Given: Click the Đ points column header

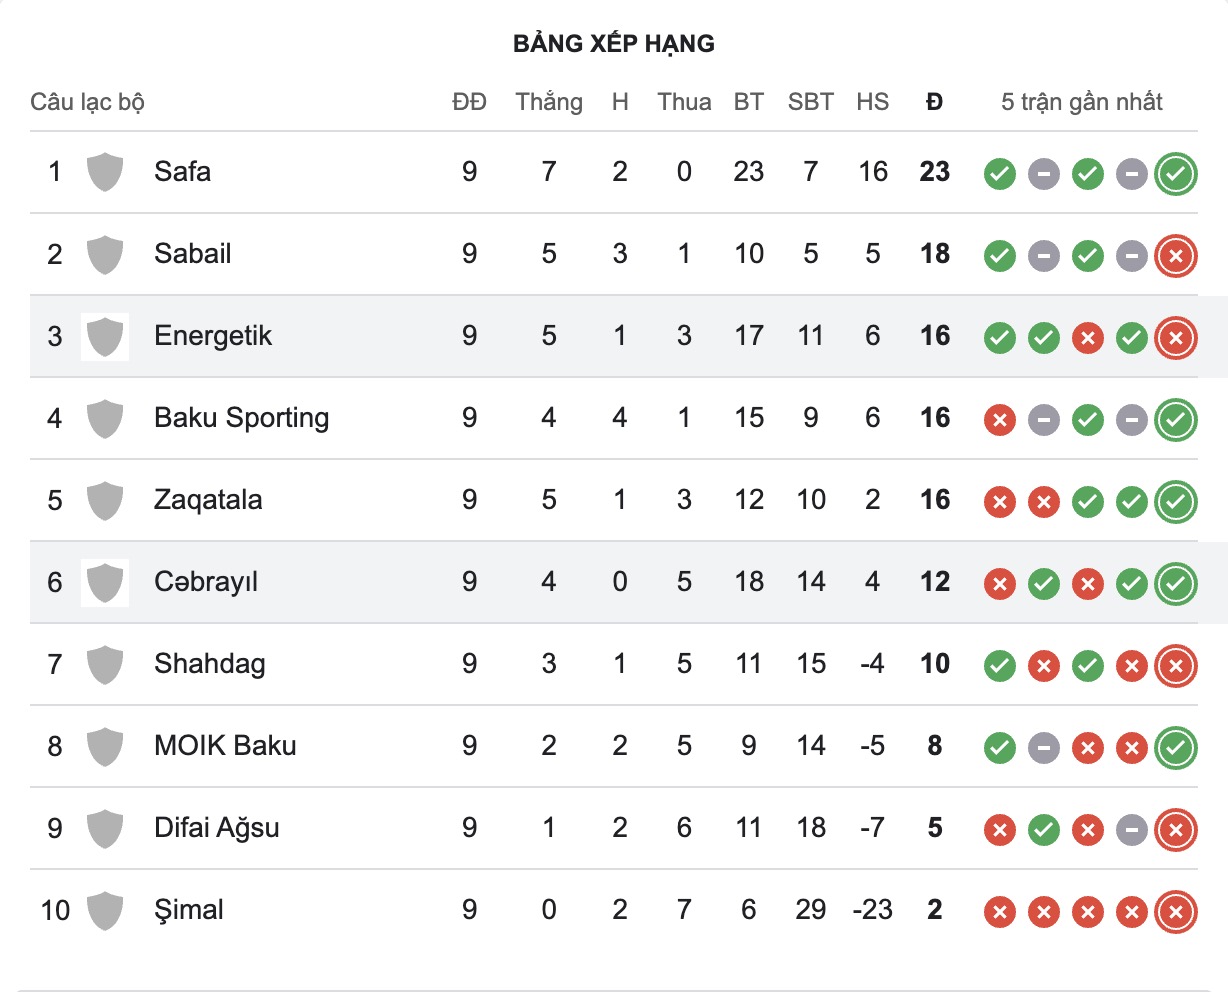Looking at the screenshot, I should click(934, 102).
